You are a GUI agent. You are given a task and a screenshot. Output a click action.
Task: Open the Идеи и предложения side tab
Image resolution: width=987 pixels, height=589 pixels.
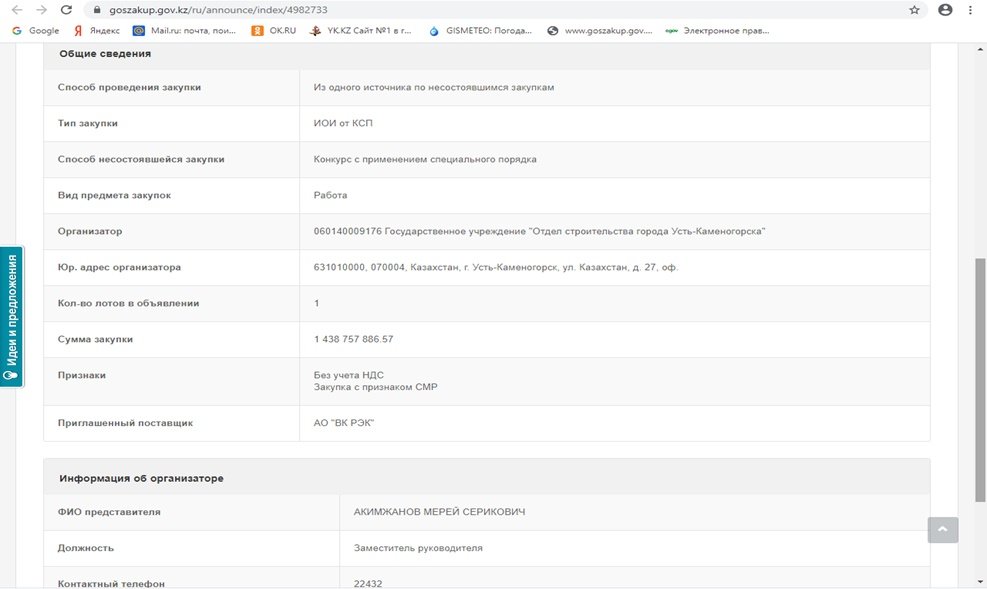click(x=11, y=316)
